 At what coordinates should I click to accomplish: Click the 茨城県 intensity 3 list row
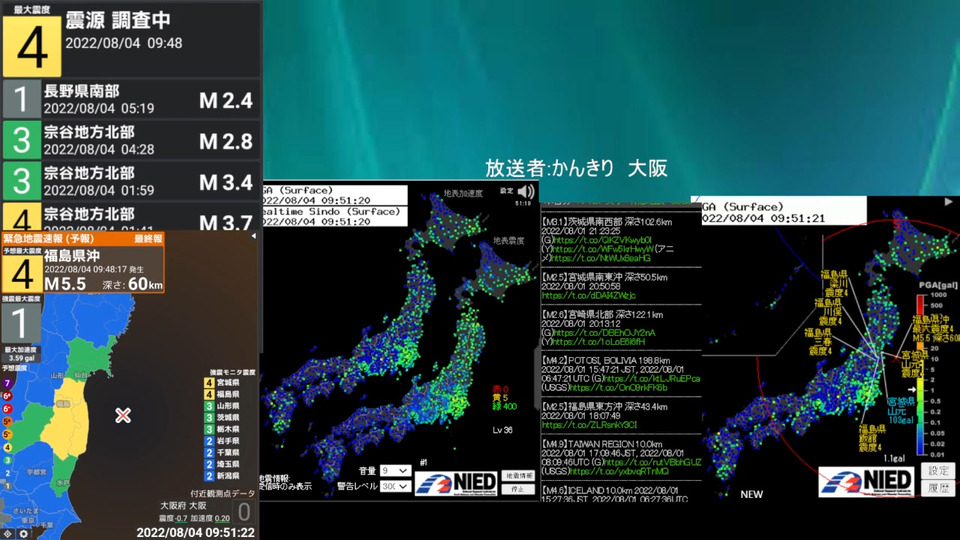click(x=222, y=418)
